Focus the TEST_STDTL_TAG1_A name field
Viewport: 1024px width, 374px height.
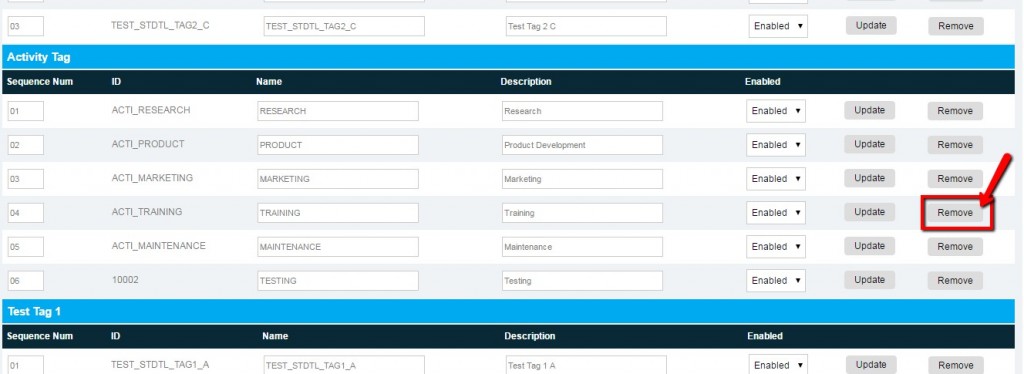[344, 366]
